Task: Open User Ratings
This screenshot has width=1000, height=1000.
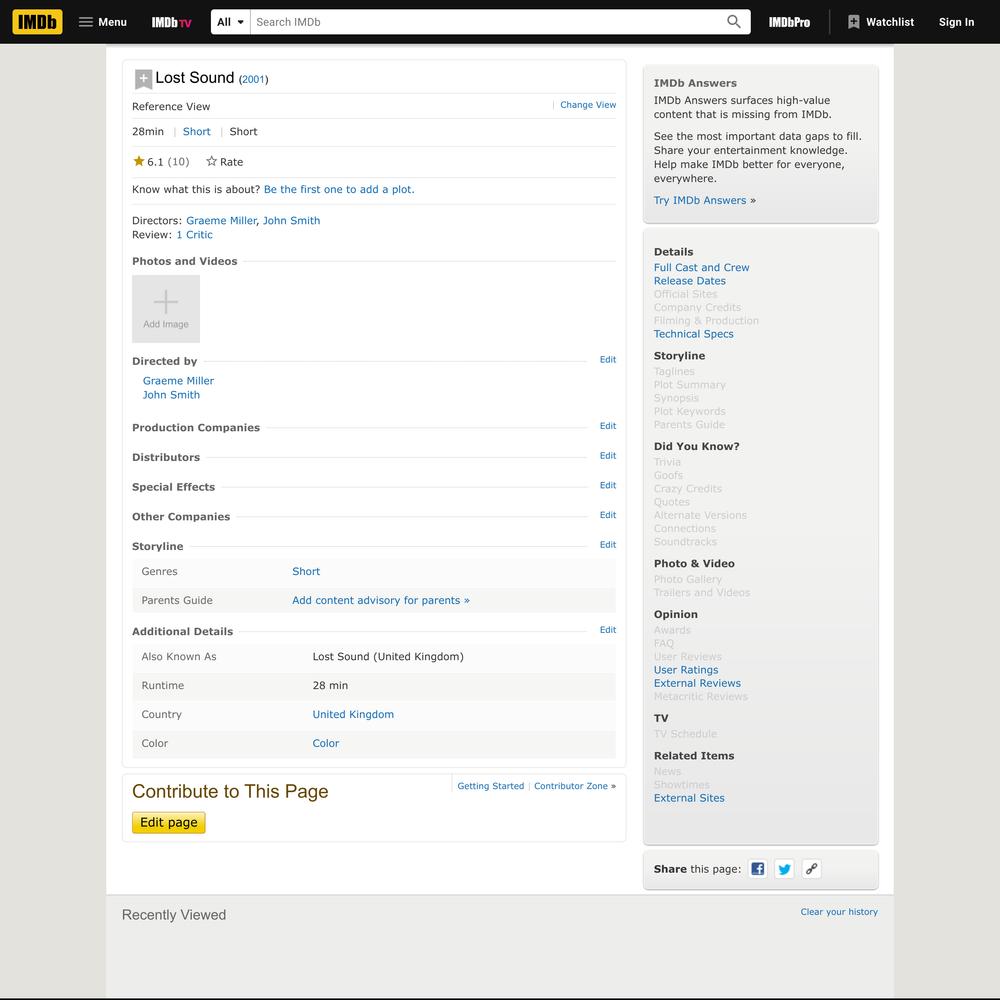Action: coord(686,670)
